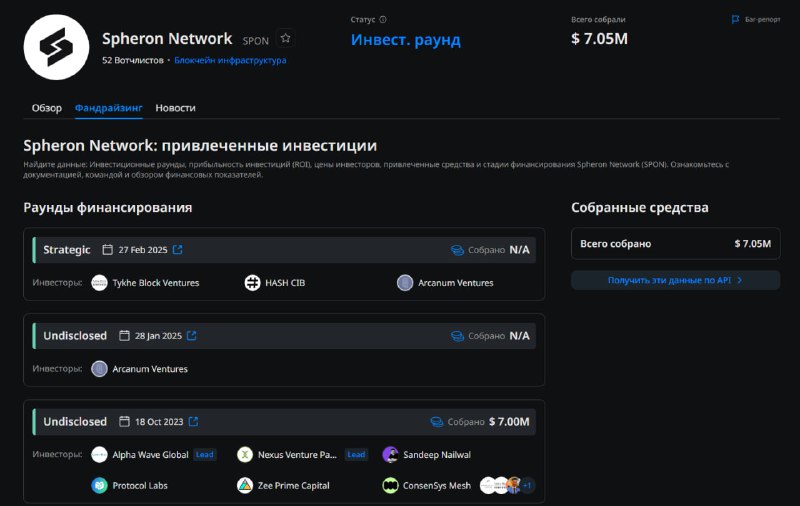Click the Всего собрано $ 7.05M card

676,243
